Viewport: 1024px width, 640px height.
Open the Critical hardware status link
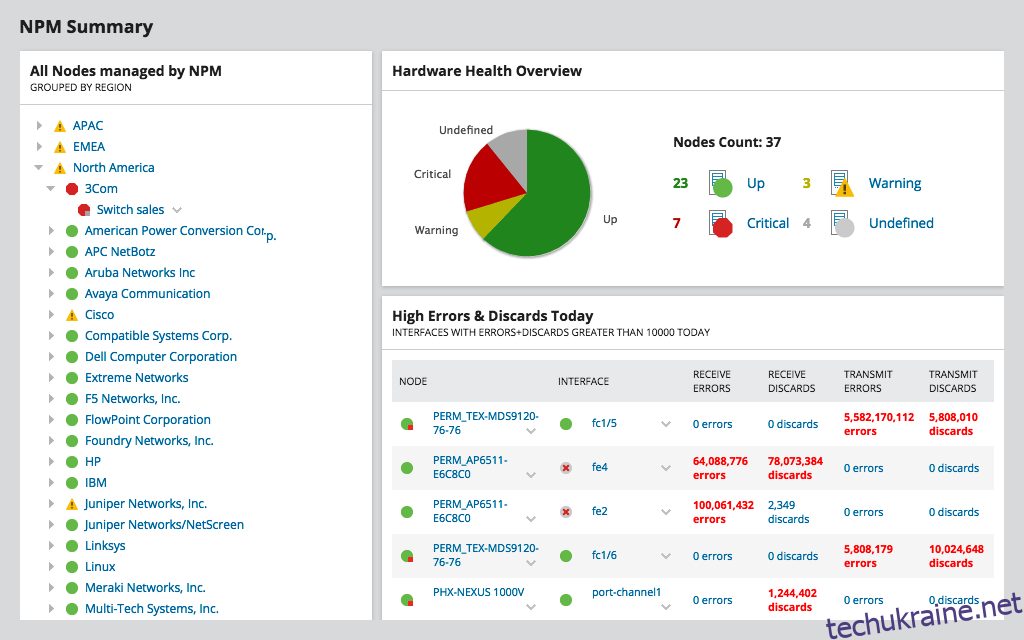click(768, 223)
